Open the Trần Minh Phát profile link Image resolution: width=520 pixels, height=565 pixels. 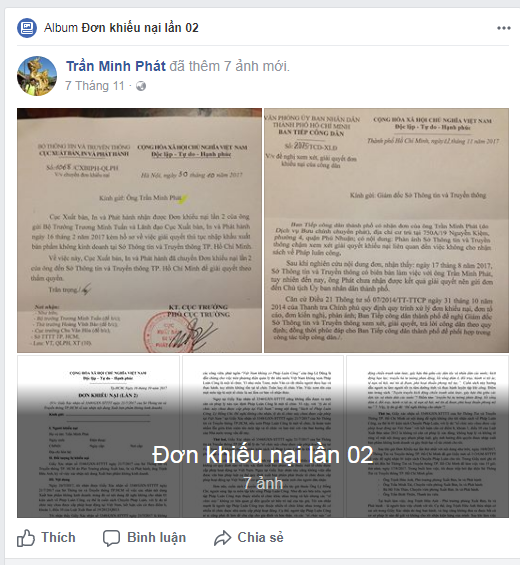click(x=116, y=66)
